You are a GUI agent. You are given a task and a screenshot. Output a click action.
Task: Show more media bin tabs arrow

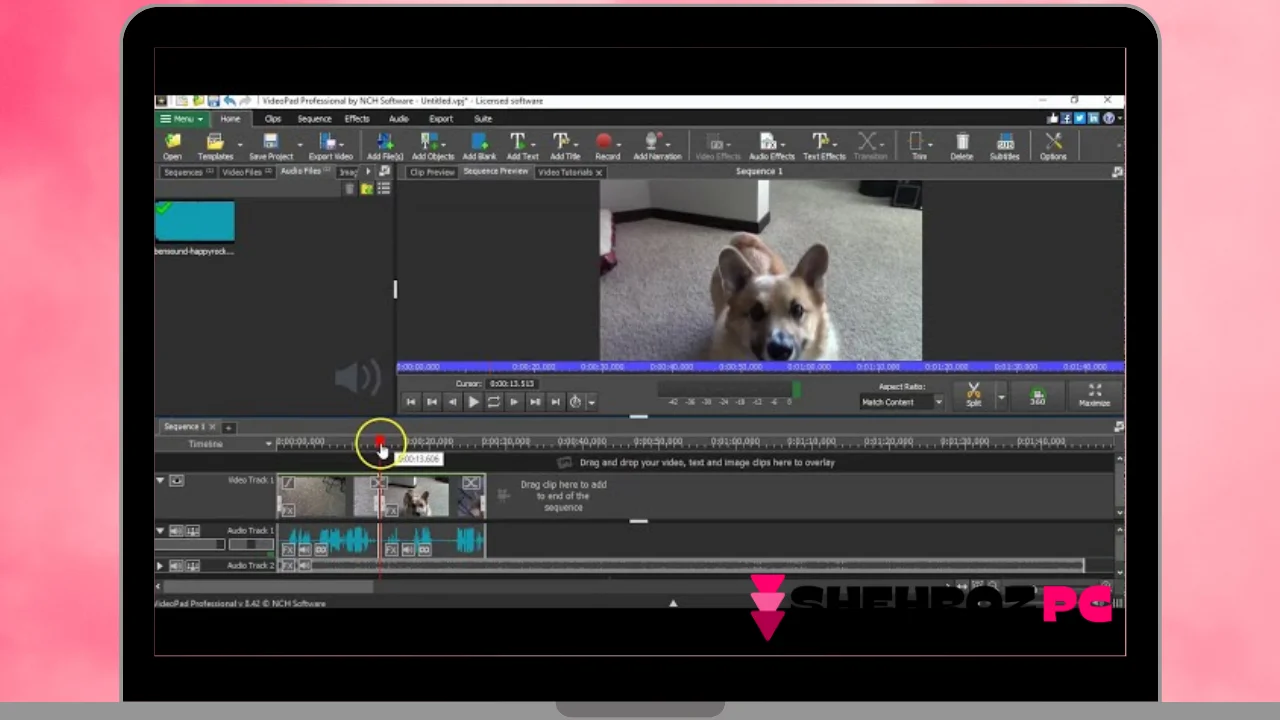tap(367, 172)
